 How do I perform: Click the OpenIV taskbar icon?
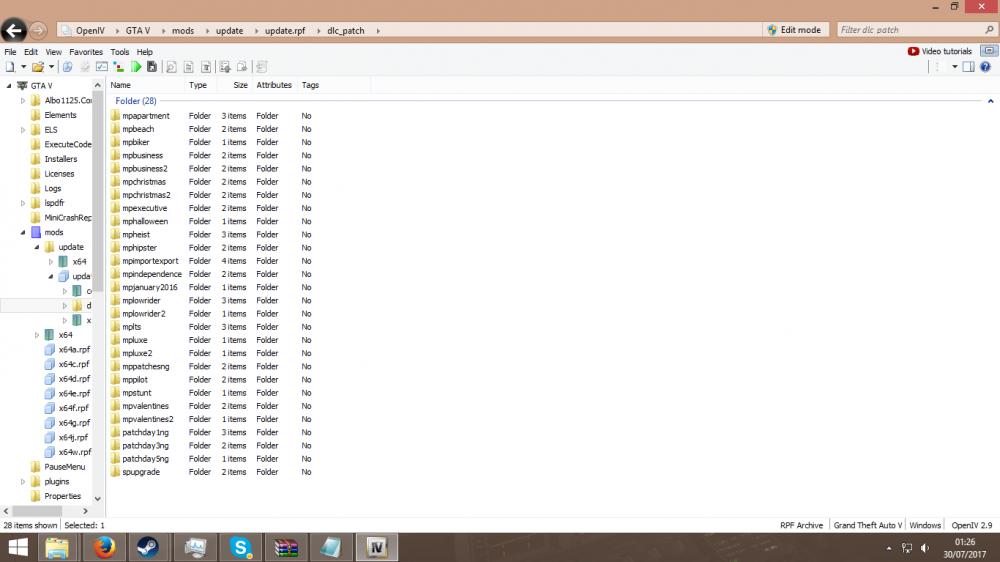(x=376, y=547)
